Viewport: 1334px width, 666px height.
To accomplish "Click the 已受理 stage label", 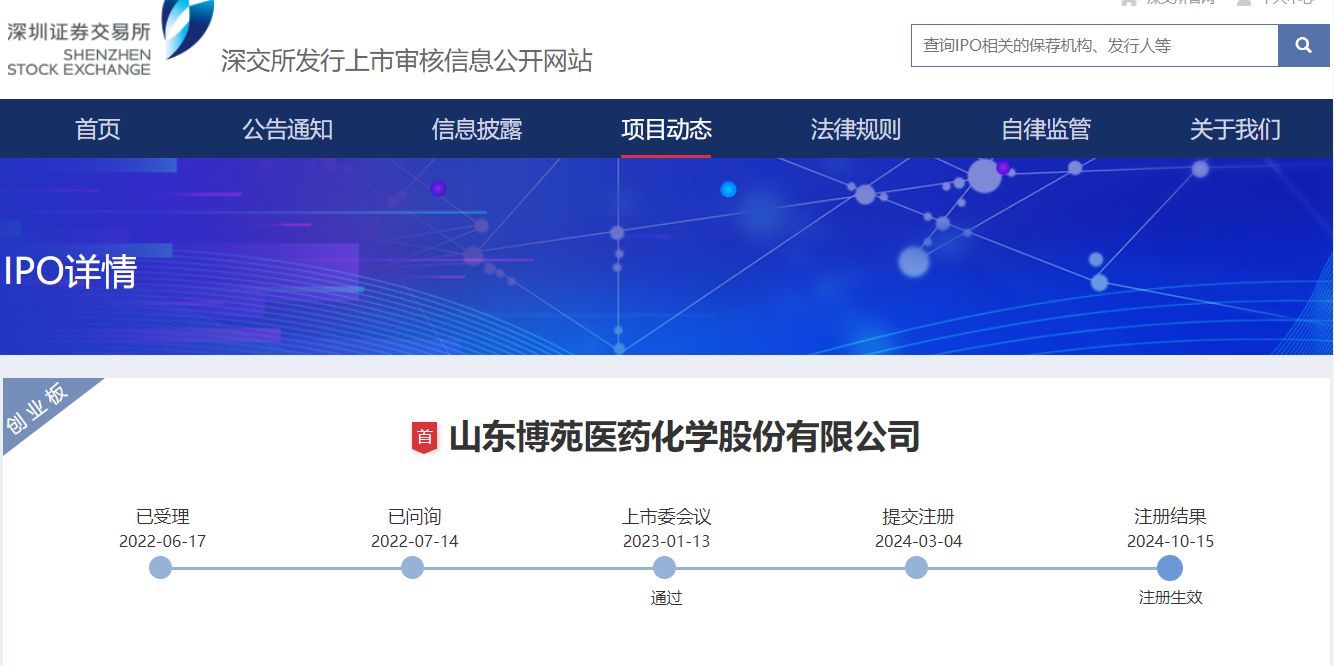I will 163,517.
